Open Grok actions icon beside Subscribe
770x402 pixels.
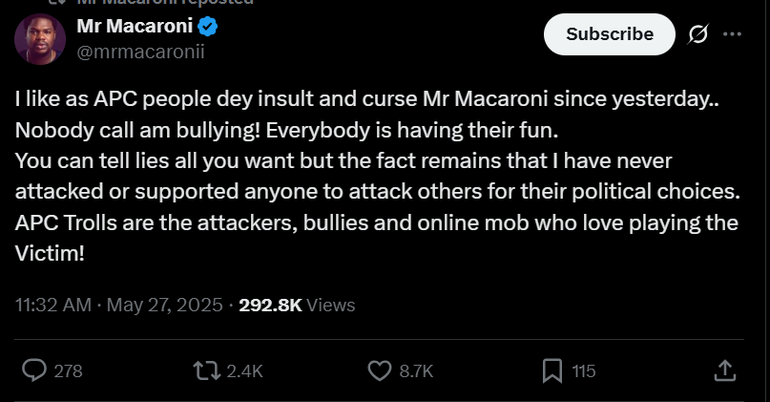(699, 34)
